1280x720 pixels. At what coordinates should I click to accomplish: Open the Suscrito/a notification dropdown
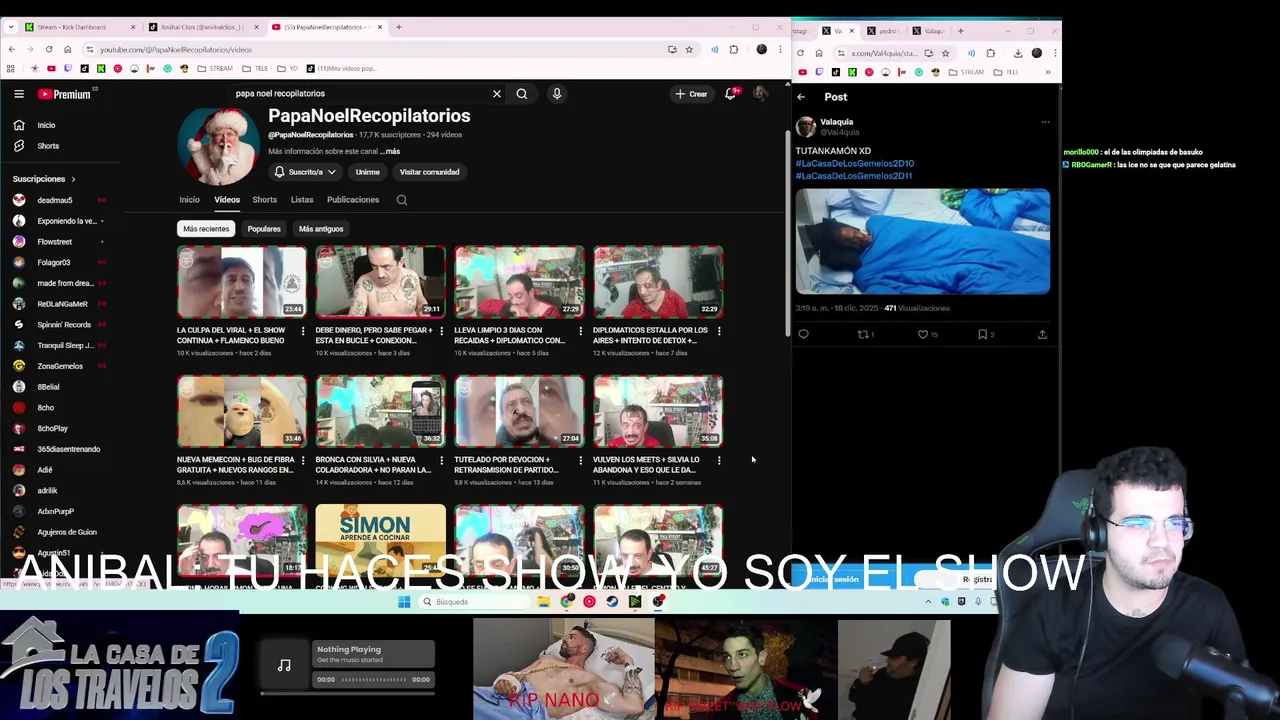305,172
